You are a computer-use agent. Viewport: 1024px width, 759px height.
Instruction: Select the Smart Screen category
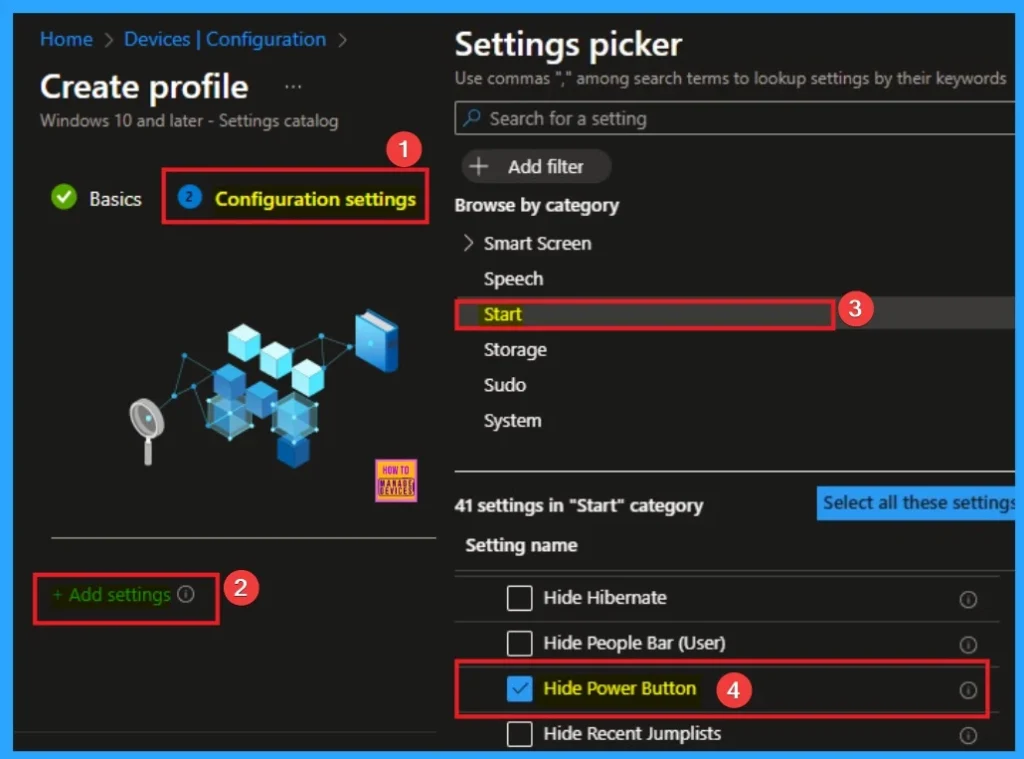click(x=537, y=243)
